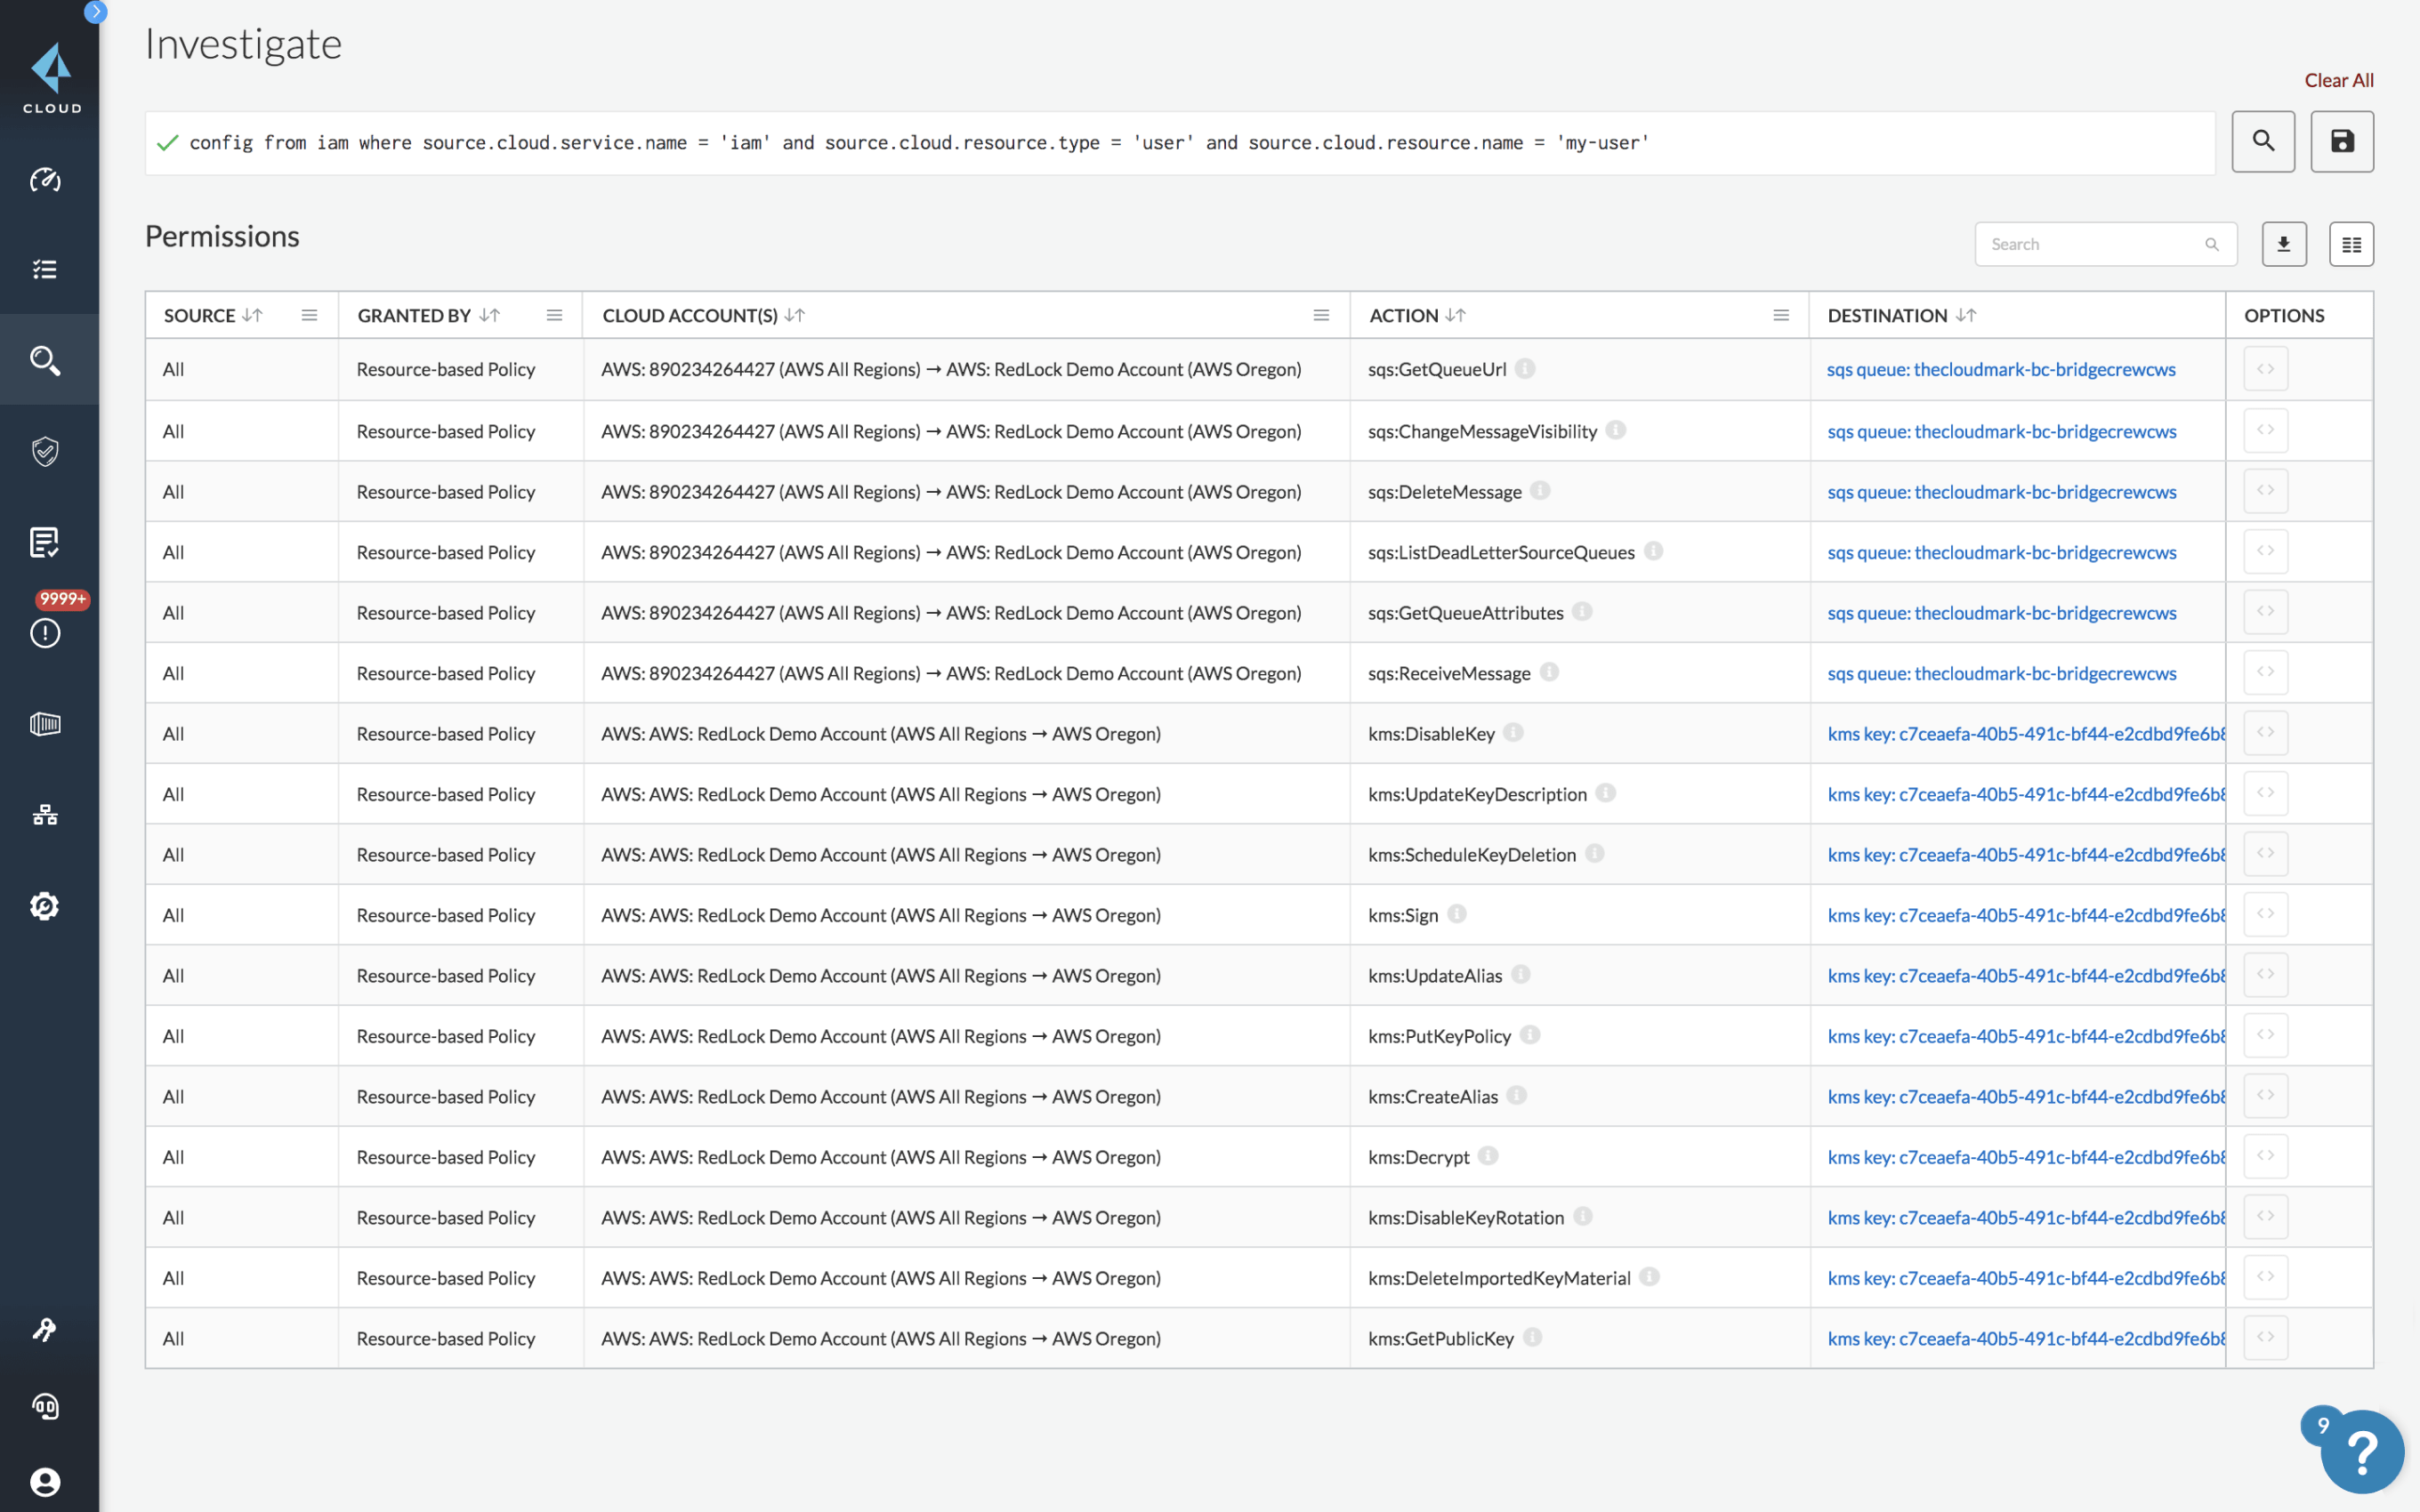This screenshot has width=2420, height=1512.
Task: Open sqs queue link in sqs:DeleteMessage row
Action: coord(2001,492)
